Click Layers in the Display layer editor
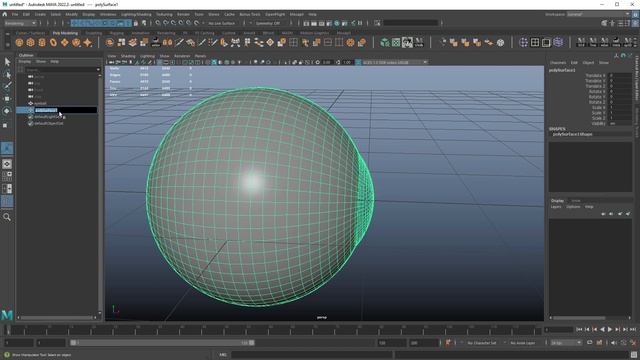This screenshot has height=360, width=640. coord(556,207)
